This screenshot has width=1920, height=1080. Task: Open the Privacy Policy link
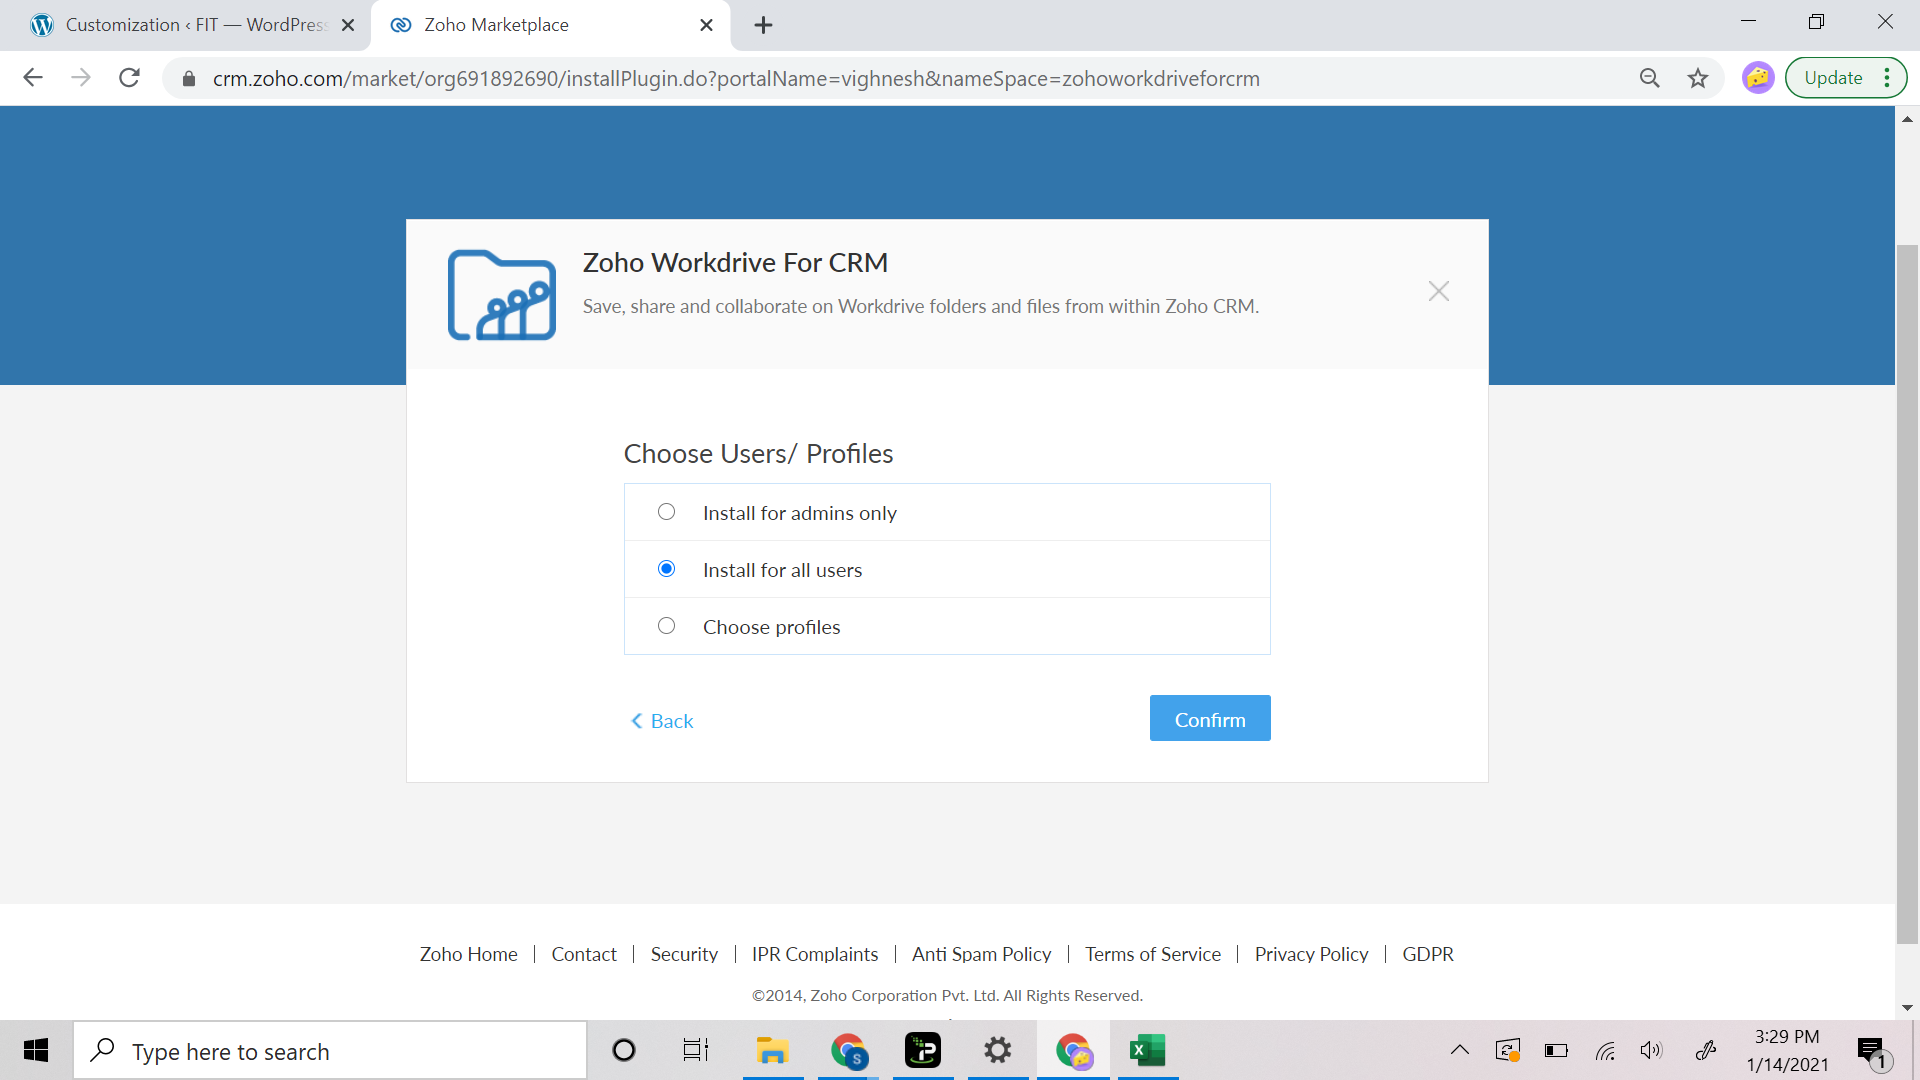(1311, 954)
